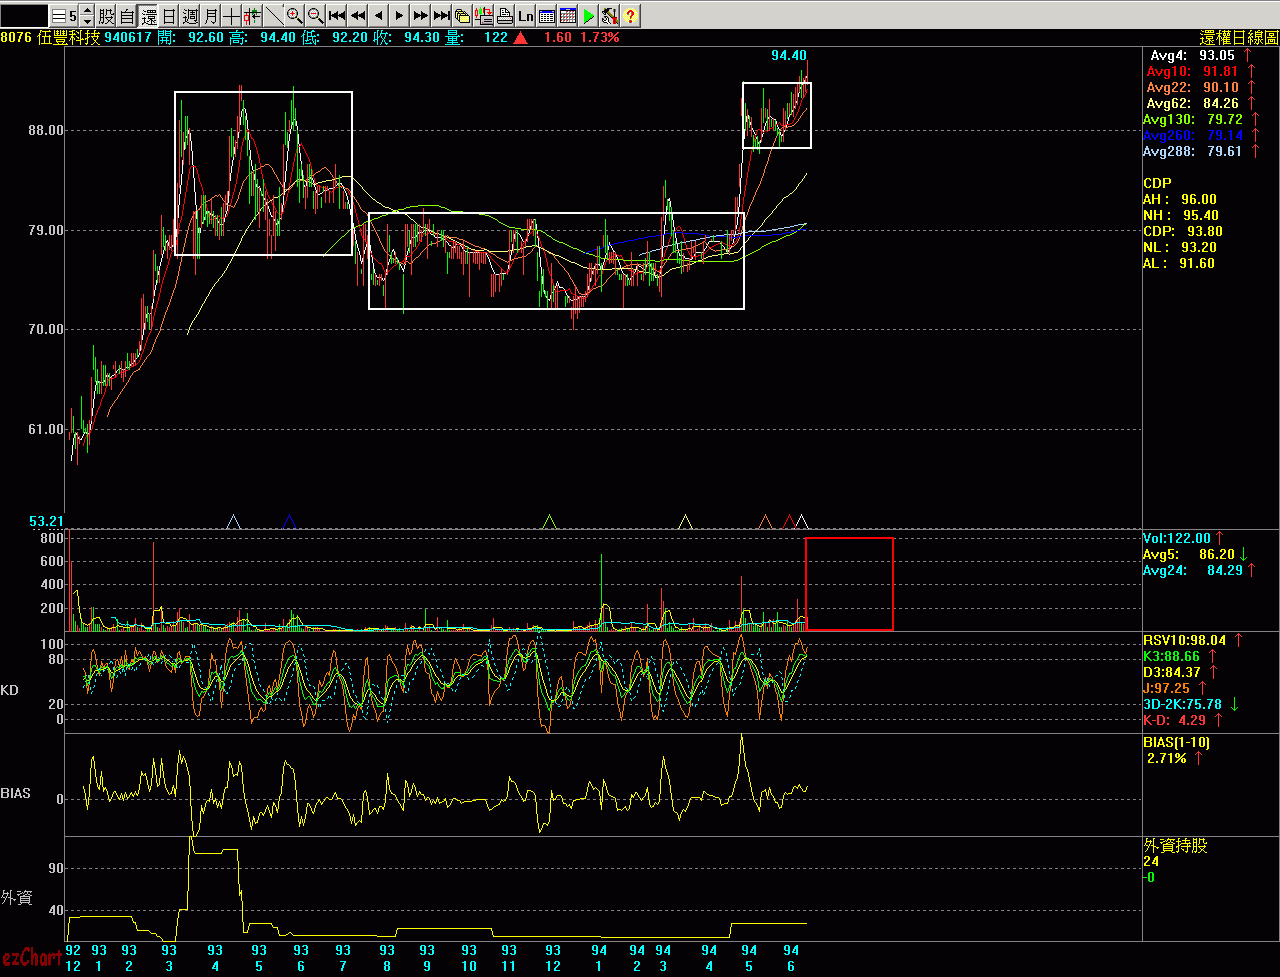
Task: Click stock name 伍豐科技
Action: click(x=69, y=37)
